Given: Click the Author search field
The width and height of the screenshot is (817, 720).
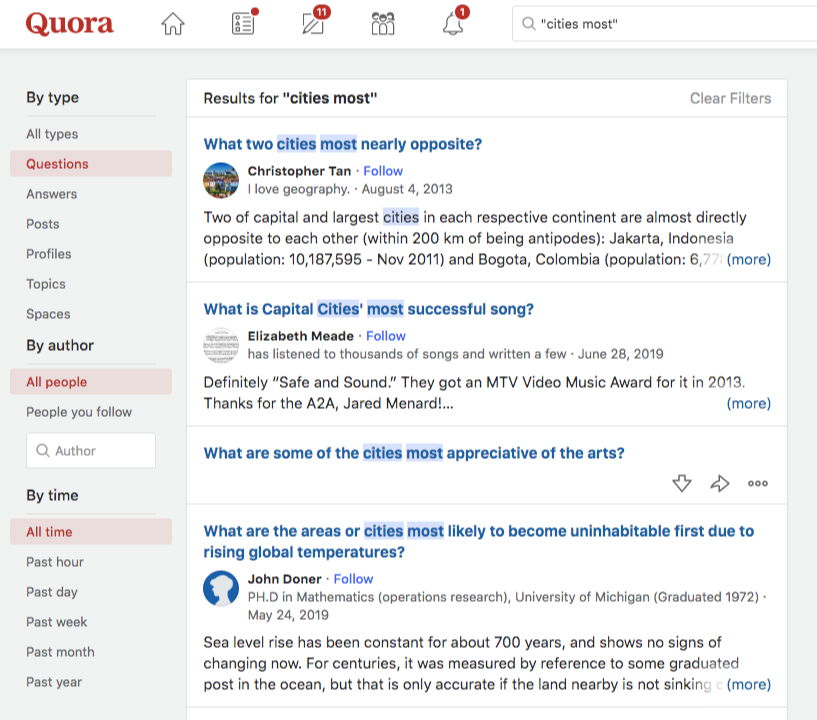Looking at the screenshot, I should click(91, 451).
